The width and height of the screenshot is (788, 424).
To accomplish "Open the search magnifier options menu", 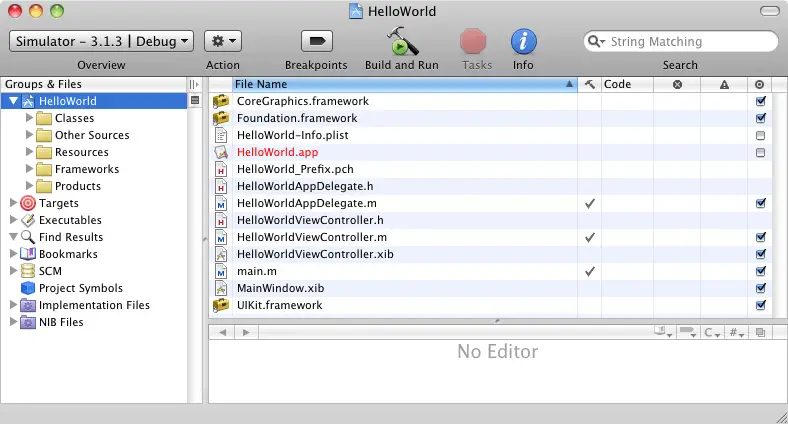I will (x=597, y=41).
